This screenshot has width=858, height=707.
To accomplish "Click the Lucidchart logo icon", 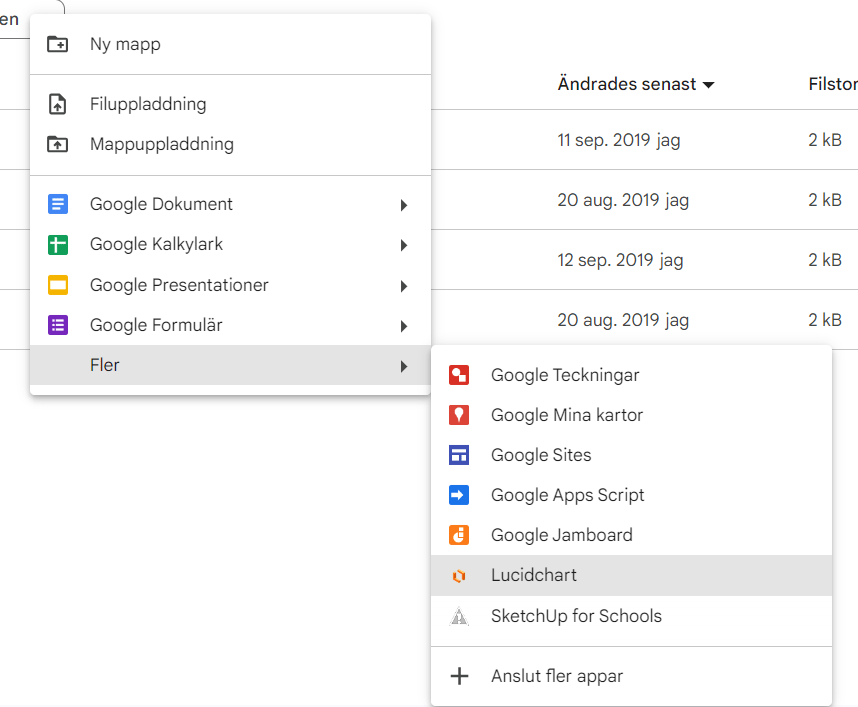I will click(x=459, y=576).
